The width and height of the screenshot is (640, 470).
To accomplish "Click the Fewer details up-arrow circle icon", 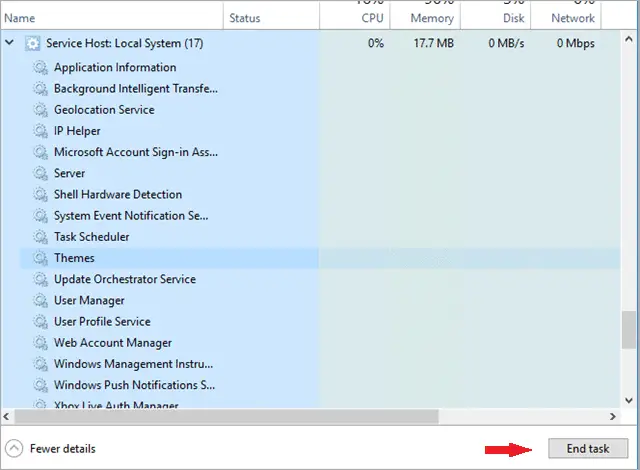I will (x=14, y=448).
